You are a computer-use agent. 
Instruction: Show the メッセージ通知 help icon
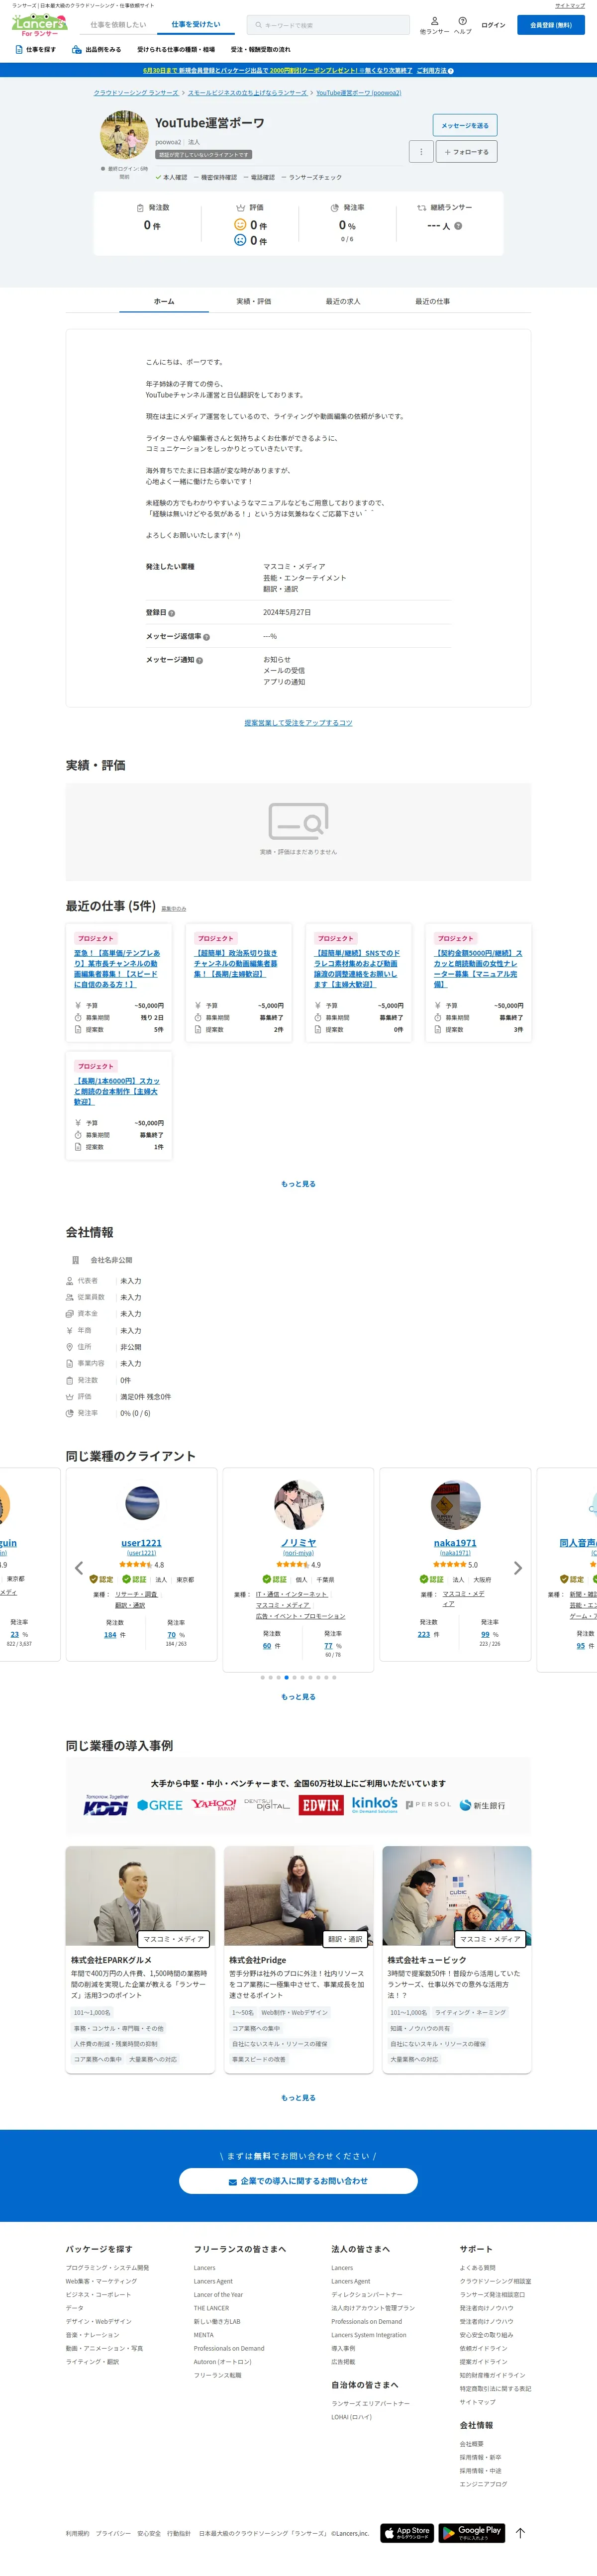(x=199, y=660)
